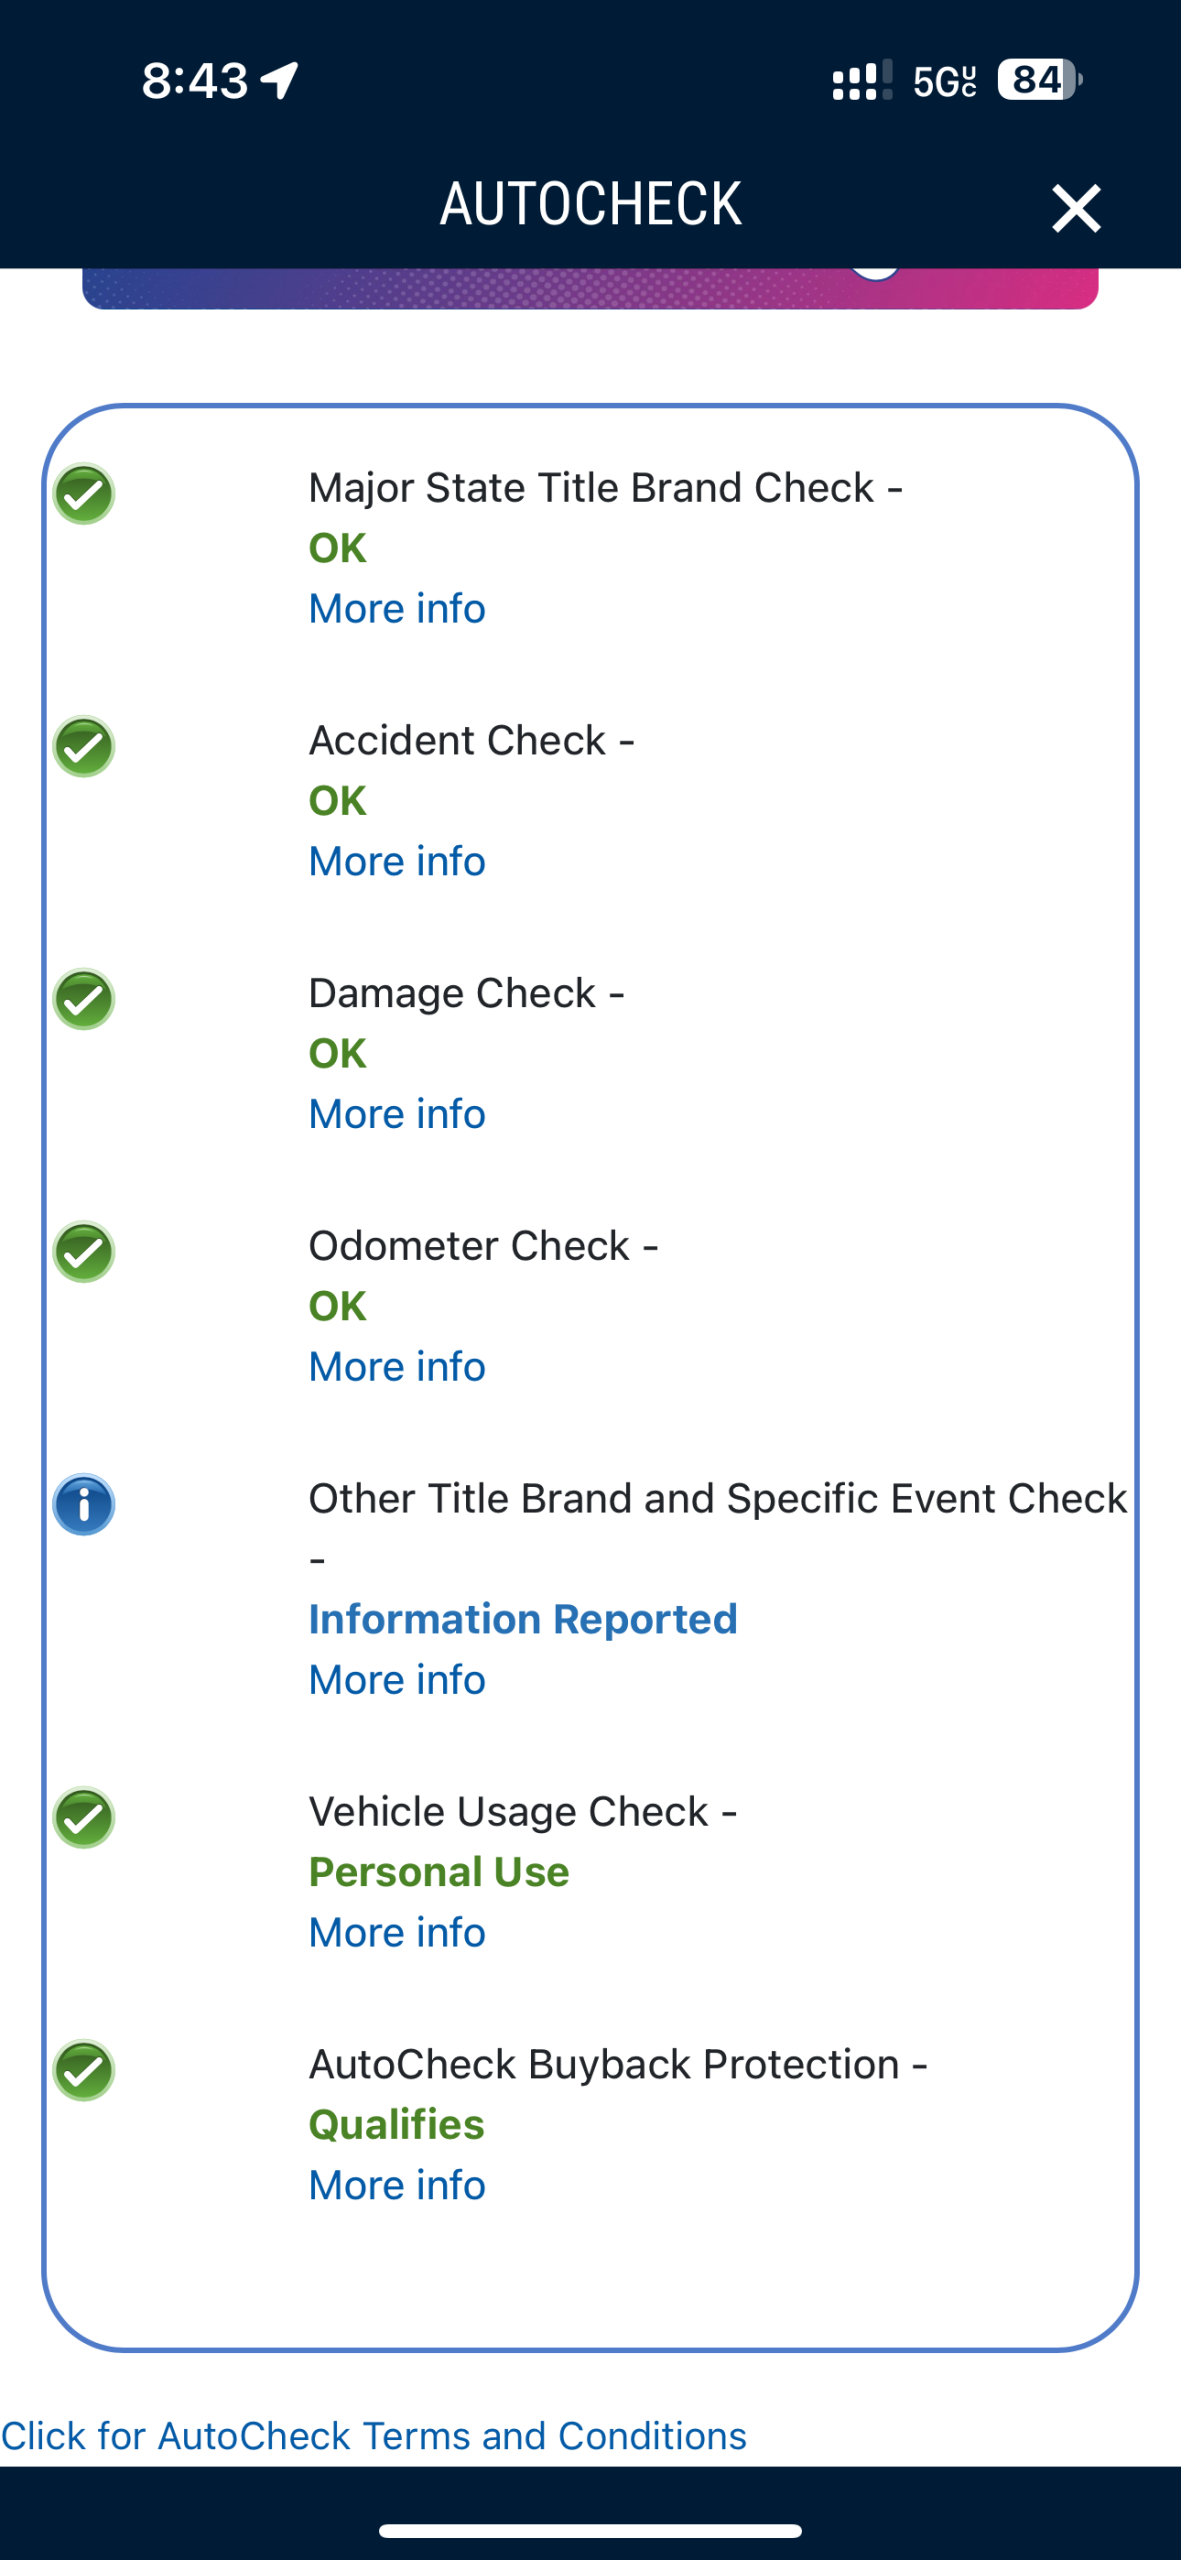Open More info under Odometer Check
Viewport: 1181px width, 2560px height.
(x=397, y=1367)
